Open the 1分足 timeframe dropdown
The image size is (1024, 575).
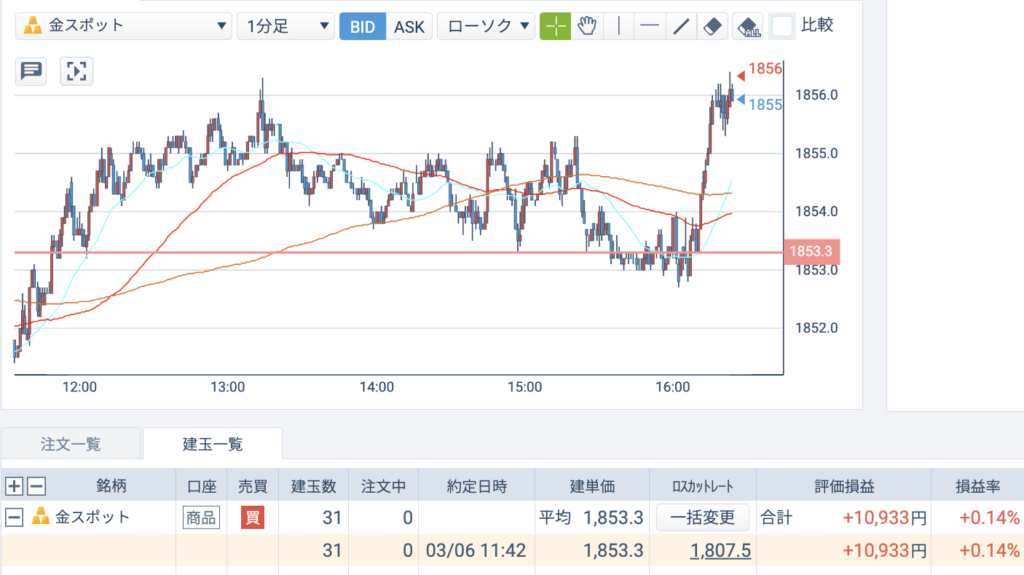(285, 26)
